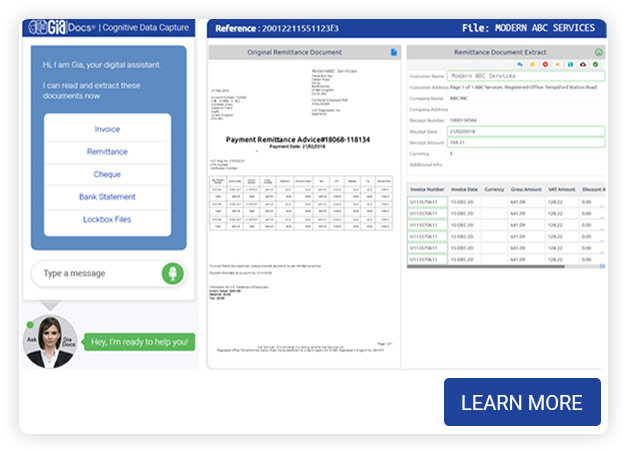The height and width of the screenshot is (453, 627).
Task: Click the green microphone icon
Action: 173,274
